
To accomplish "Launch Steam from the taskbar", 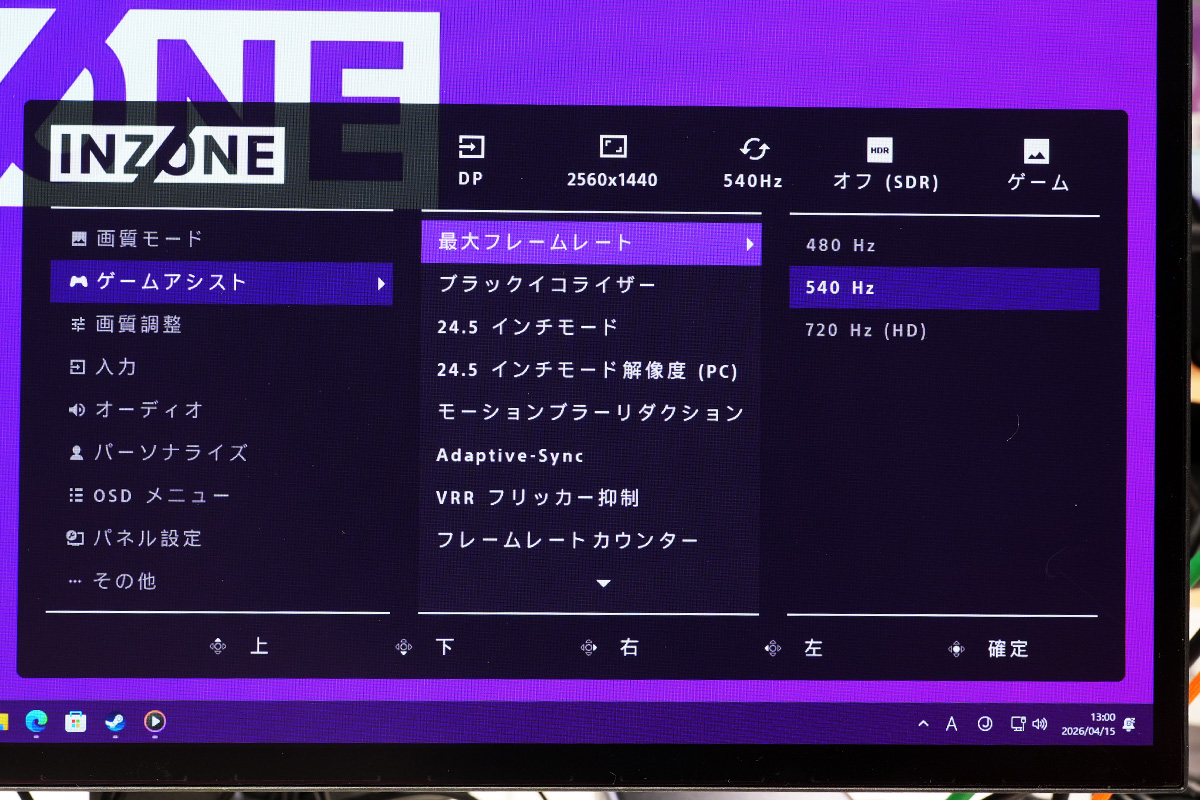I will click(115, 721).
